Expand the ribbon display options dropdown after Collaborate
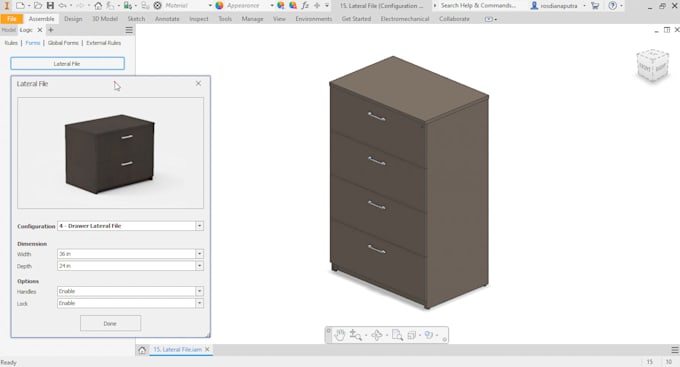This screenshot has height=367, width=680. click(x=490, y=19)
